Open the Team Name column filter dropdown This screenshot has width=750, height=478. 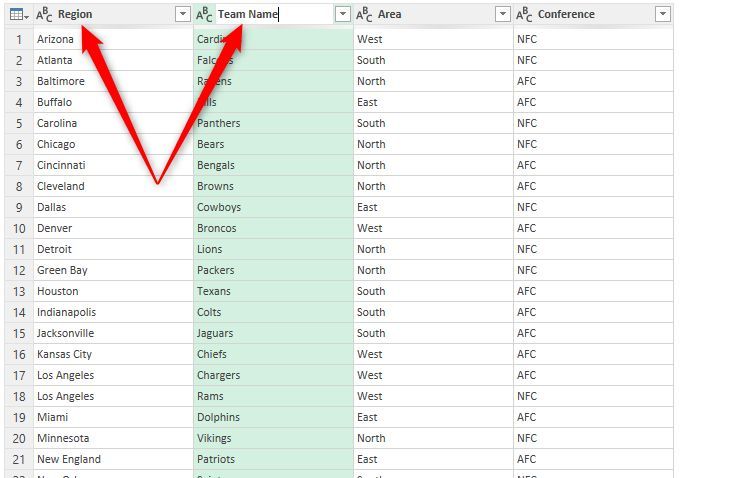tap(342, 14)
